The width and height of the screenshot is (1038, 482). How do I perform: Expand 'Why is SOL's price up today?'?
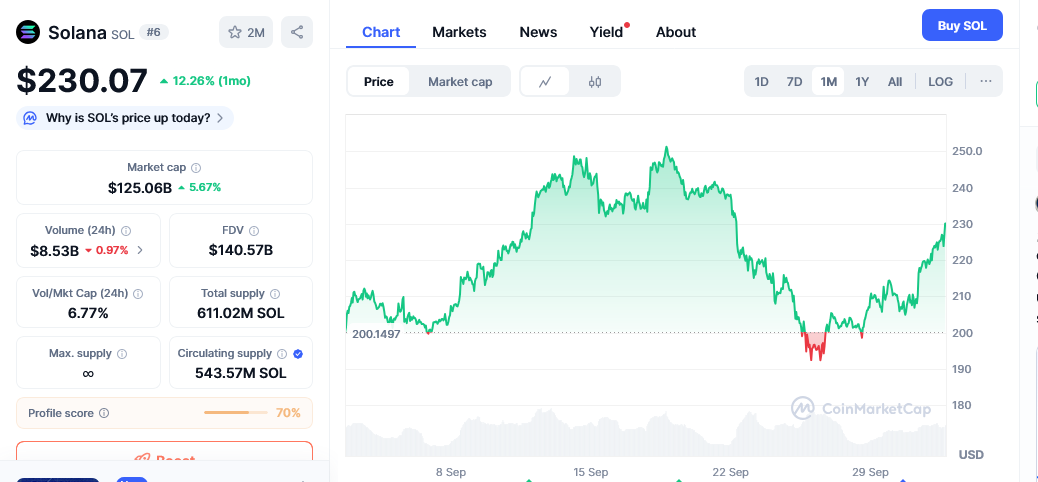125,118
